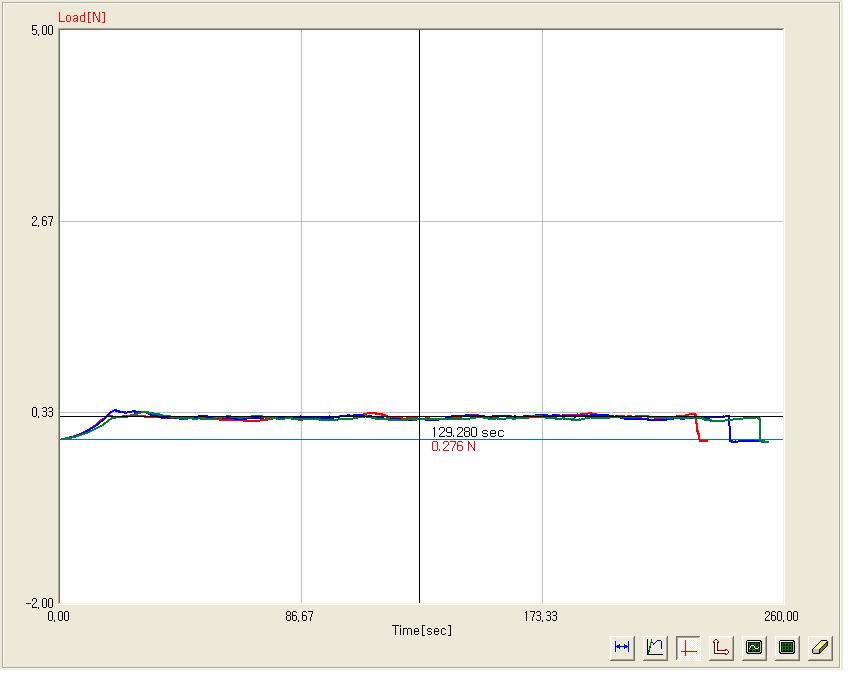The height and width of the screenshot is (674, 849).
Task: Click the 173.33 X-axis tick label
Action: pos(541,616)
